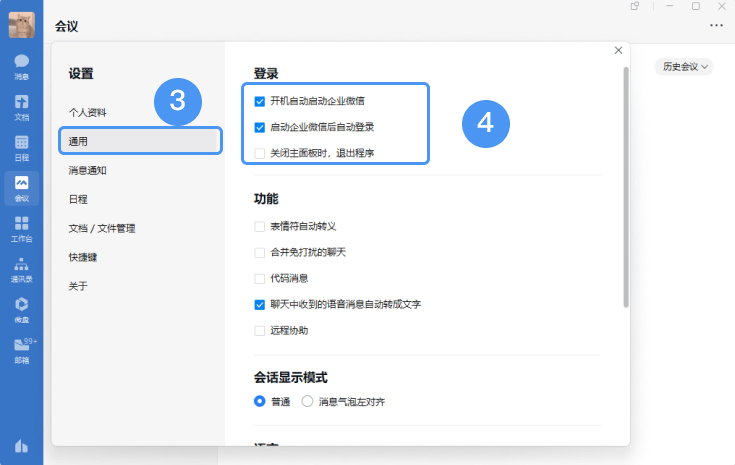Enable 关闭主面板时，退出程序 checkbox
735x465 pixels.
tap(260, 153)
